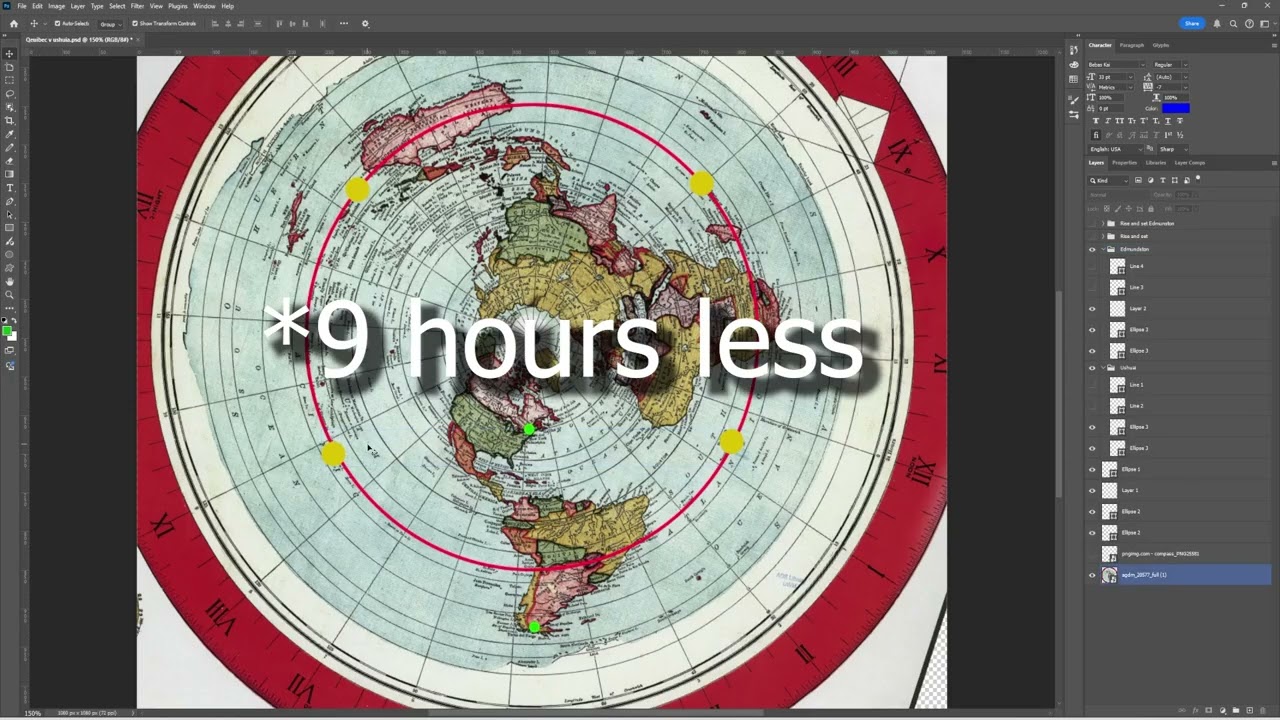The height and width of the screenshot is (720, 1280).
Task: Open the Layers panel hamburger menu
Action: (1274, 162)
